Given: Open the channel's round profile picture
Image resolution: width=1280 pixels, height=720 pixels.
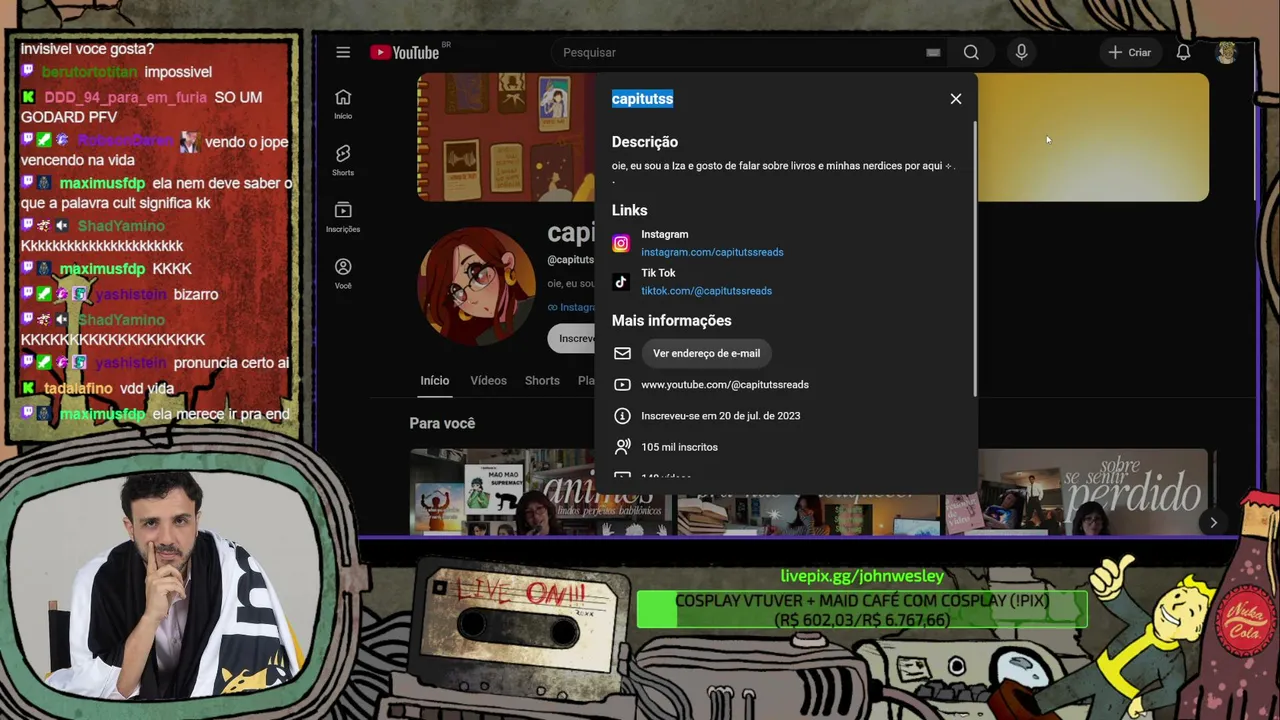Looking at the screenshot, I should click(x=476, y=285).
